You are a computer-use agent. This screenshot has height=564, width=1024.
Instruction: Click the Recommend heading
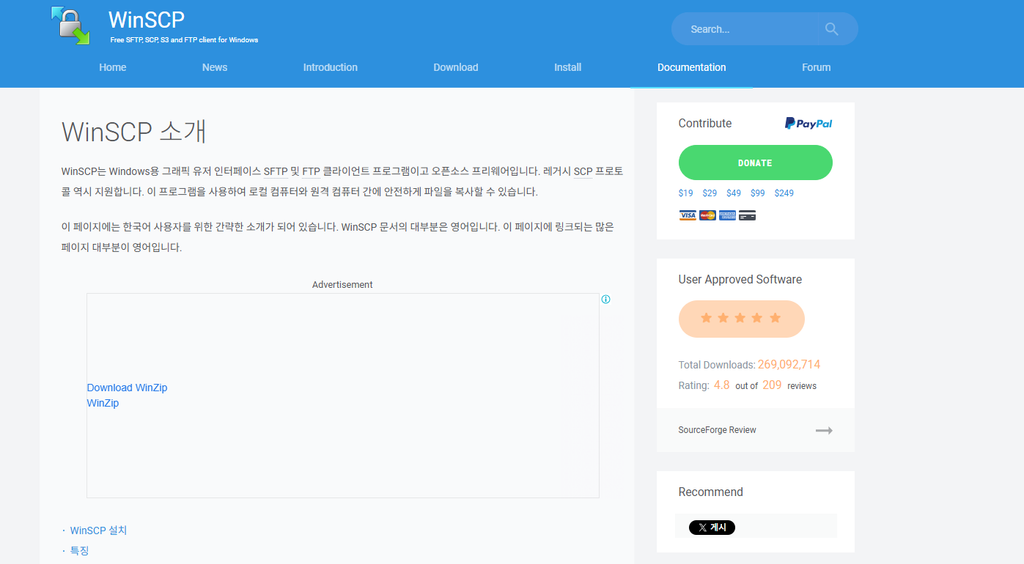click(711, 492)
